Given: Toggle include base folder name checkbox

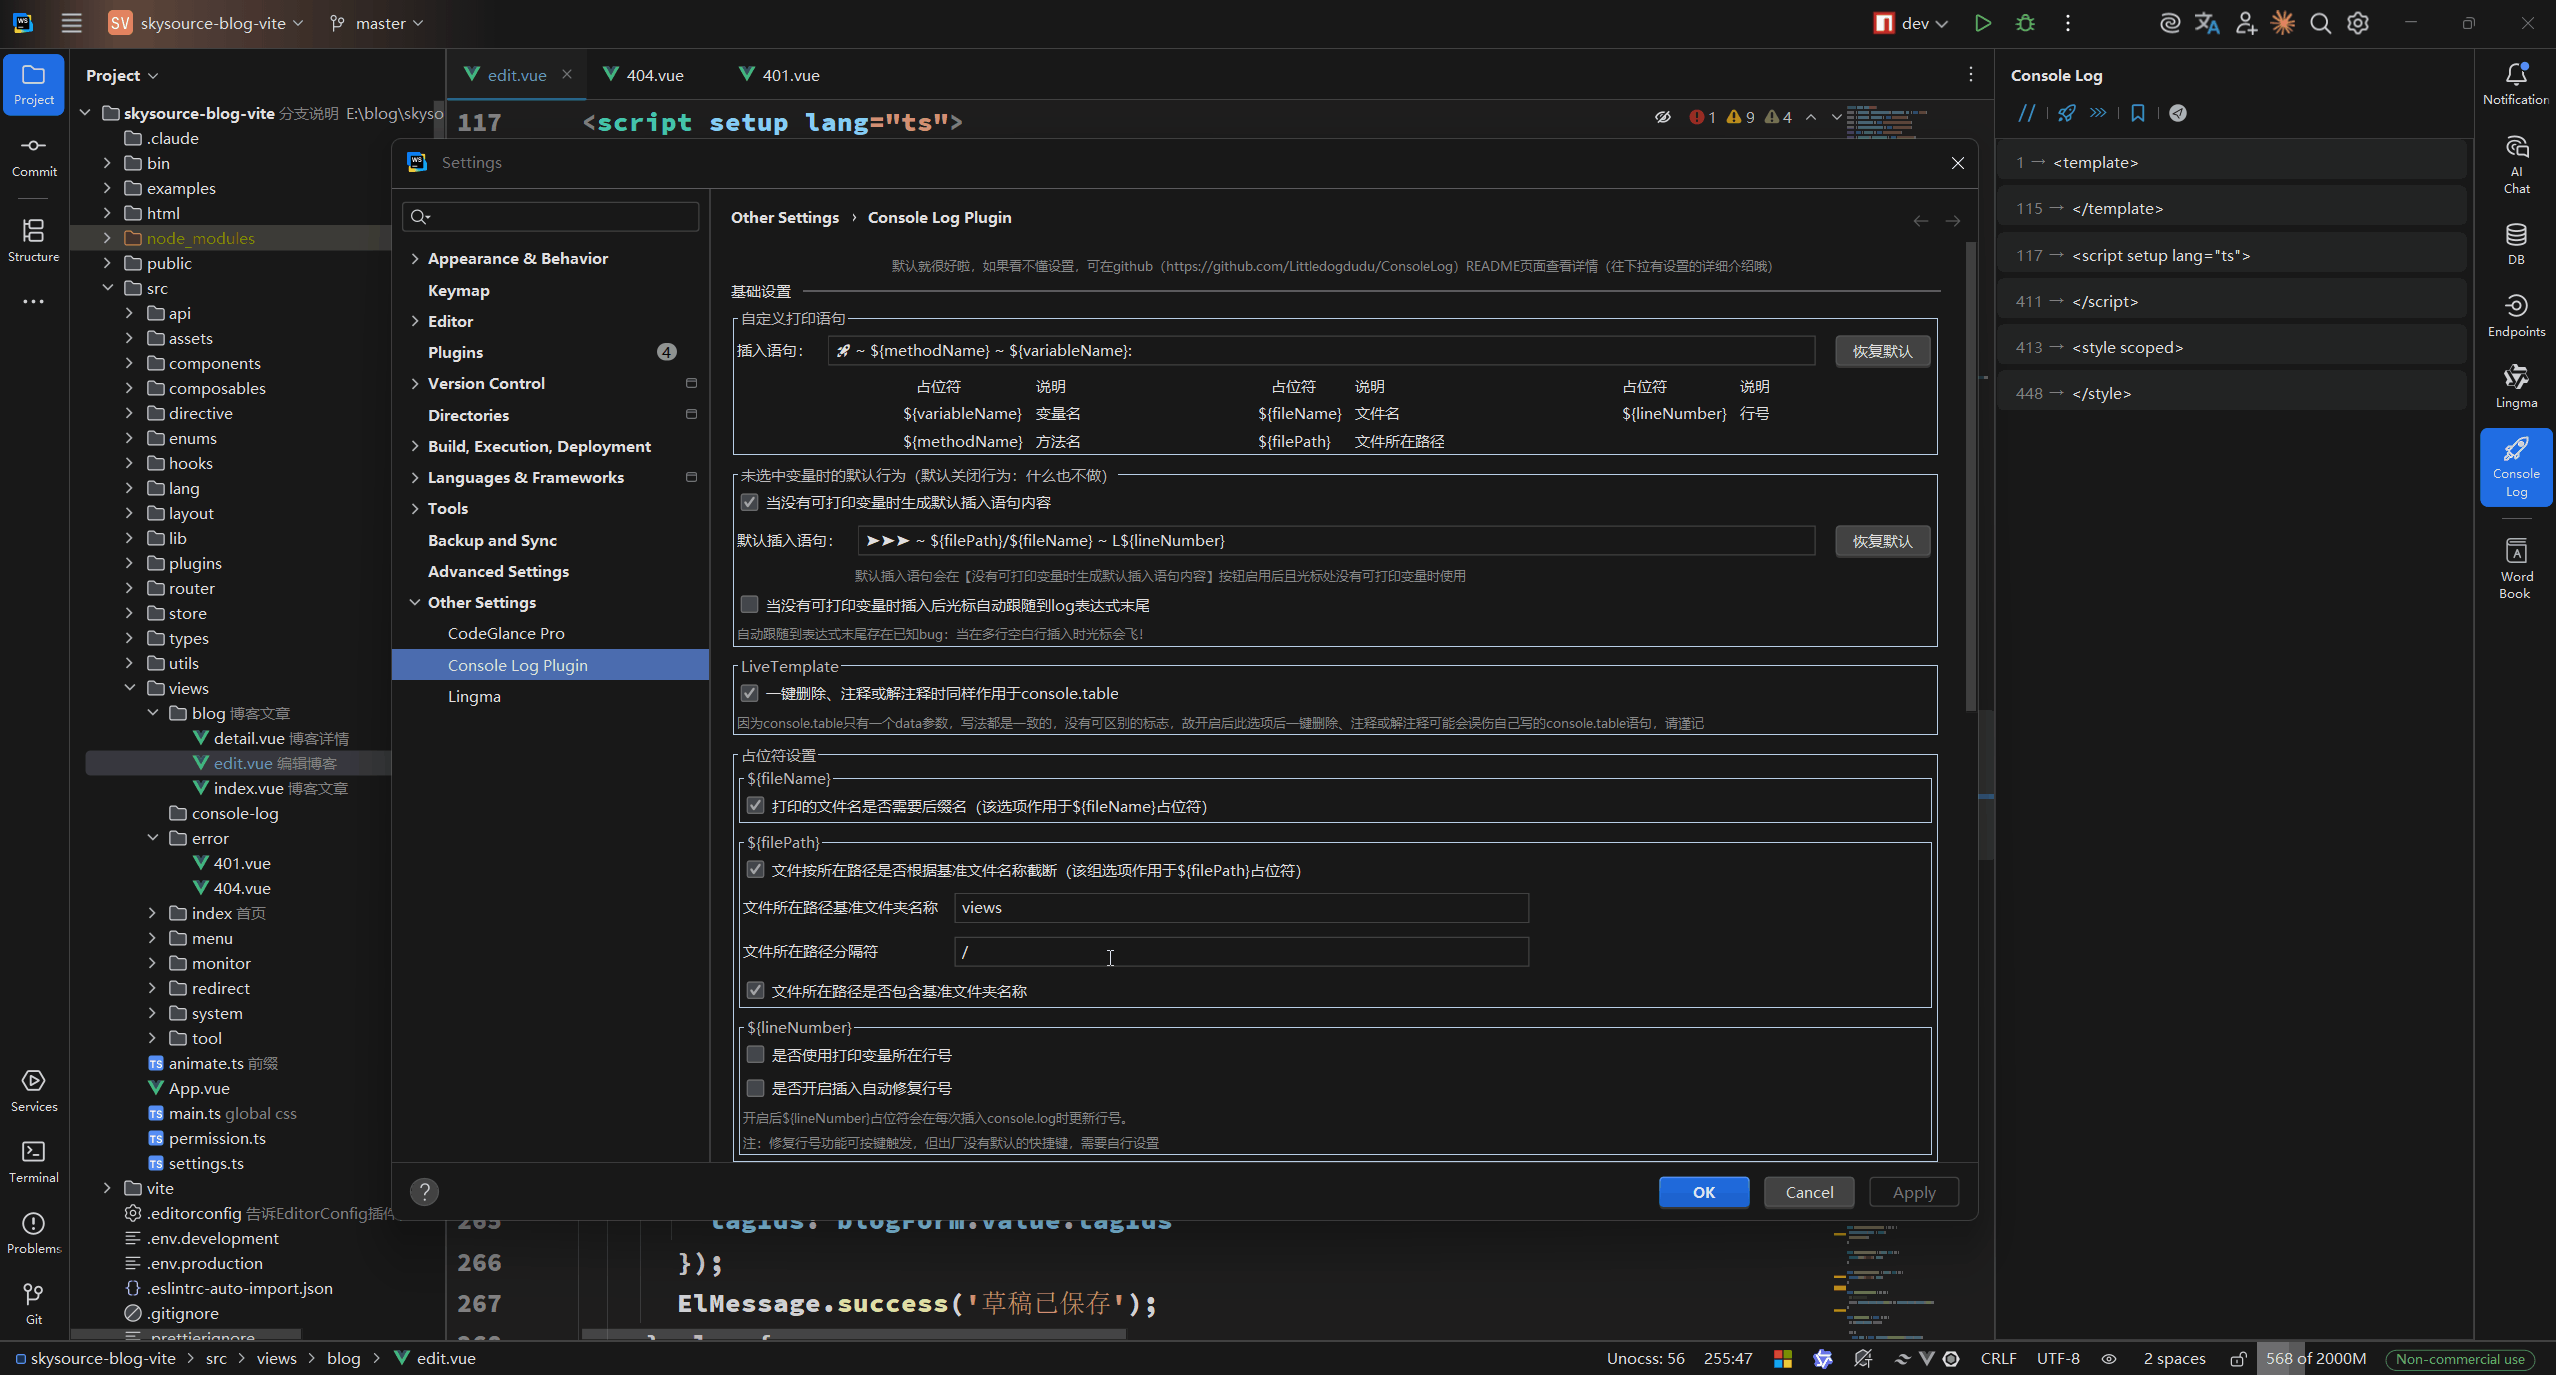Looking at the screenshot, I should click(x=755, y=991).
